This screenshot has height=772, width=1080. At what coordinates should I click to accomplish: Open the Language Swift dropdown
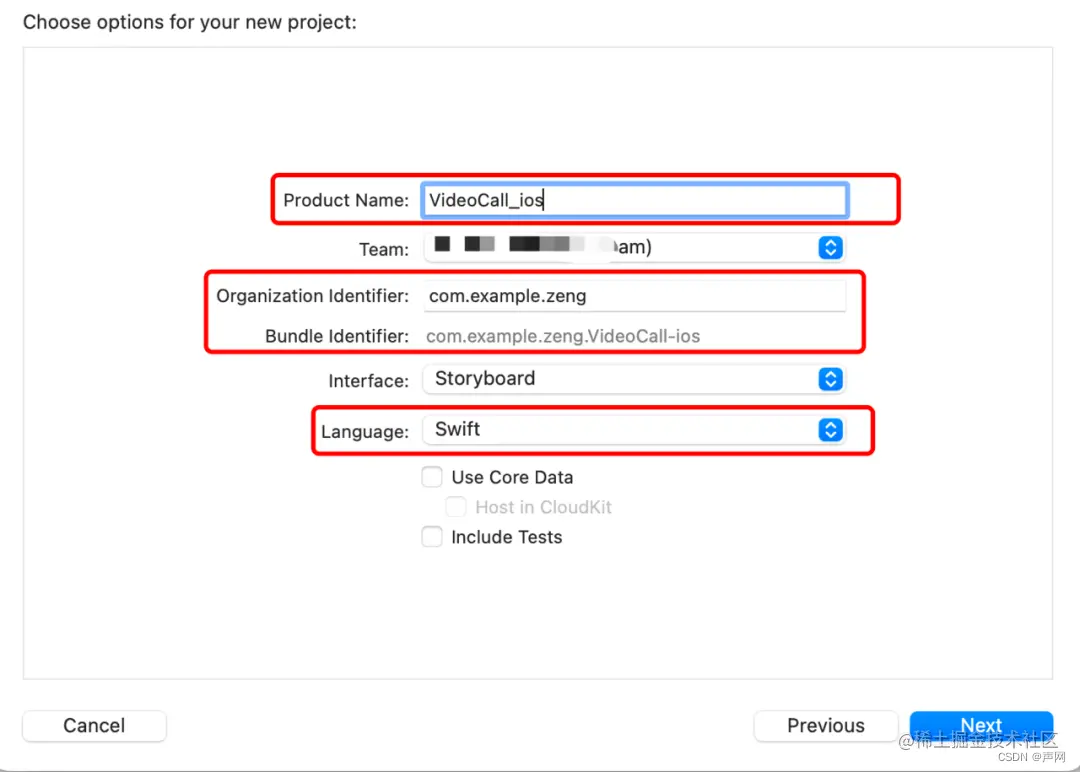(634, 430)
